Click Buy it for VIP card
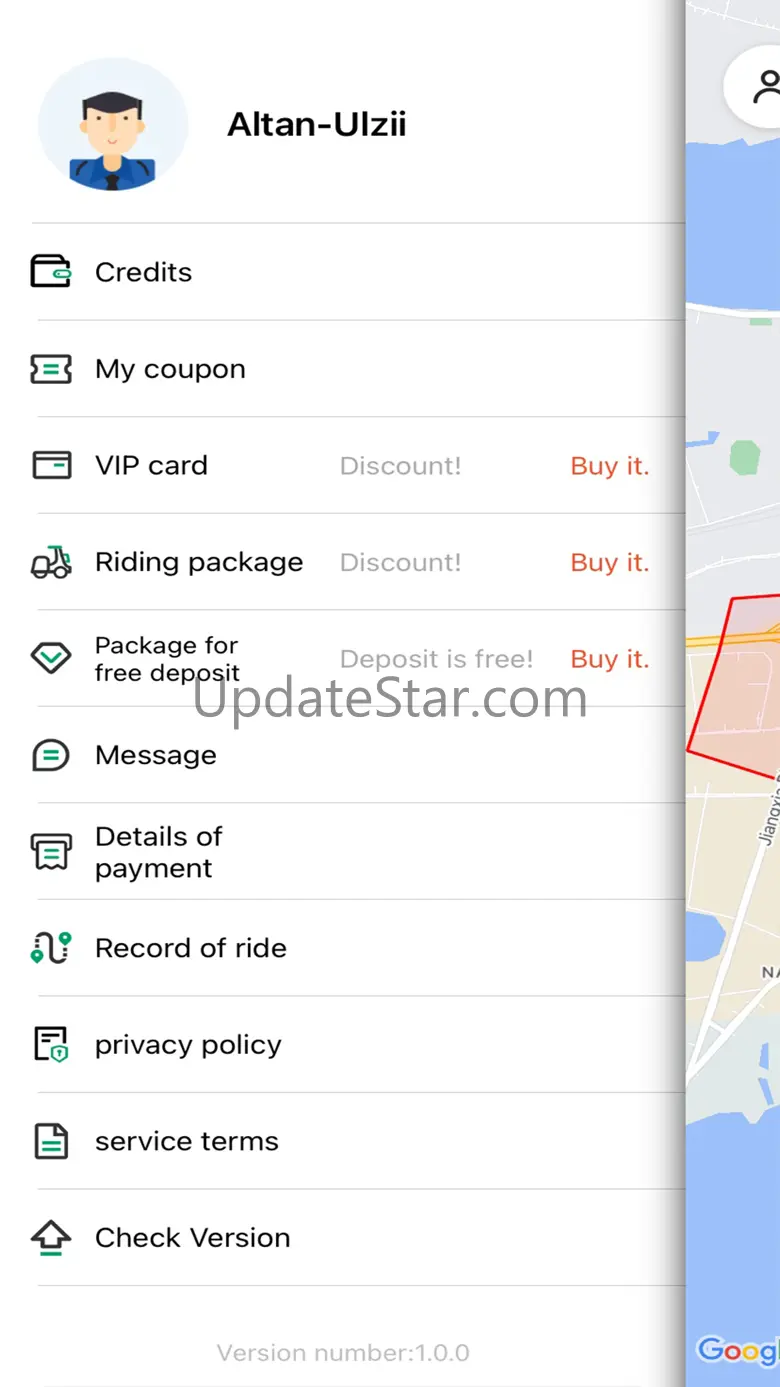 coord(609,466)
